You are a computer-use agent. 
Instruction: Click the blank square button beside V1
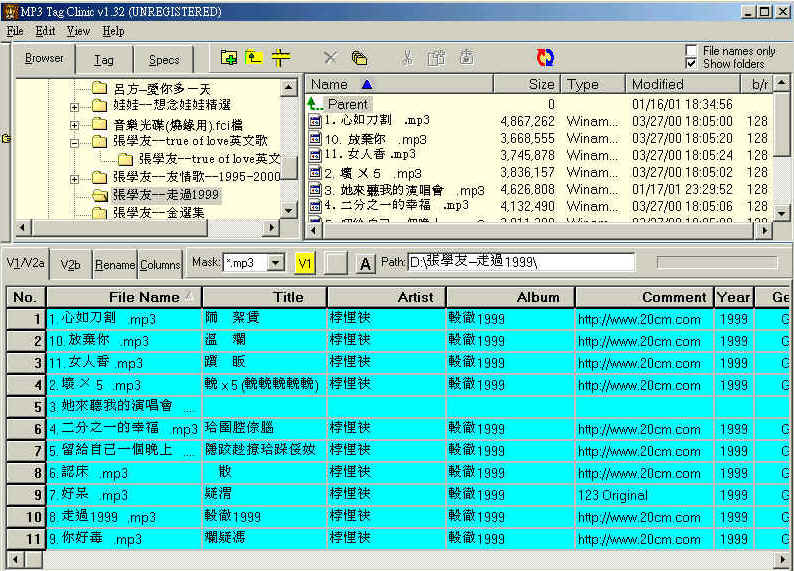point(335,264)
